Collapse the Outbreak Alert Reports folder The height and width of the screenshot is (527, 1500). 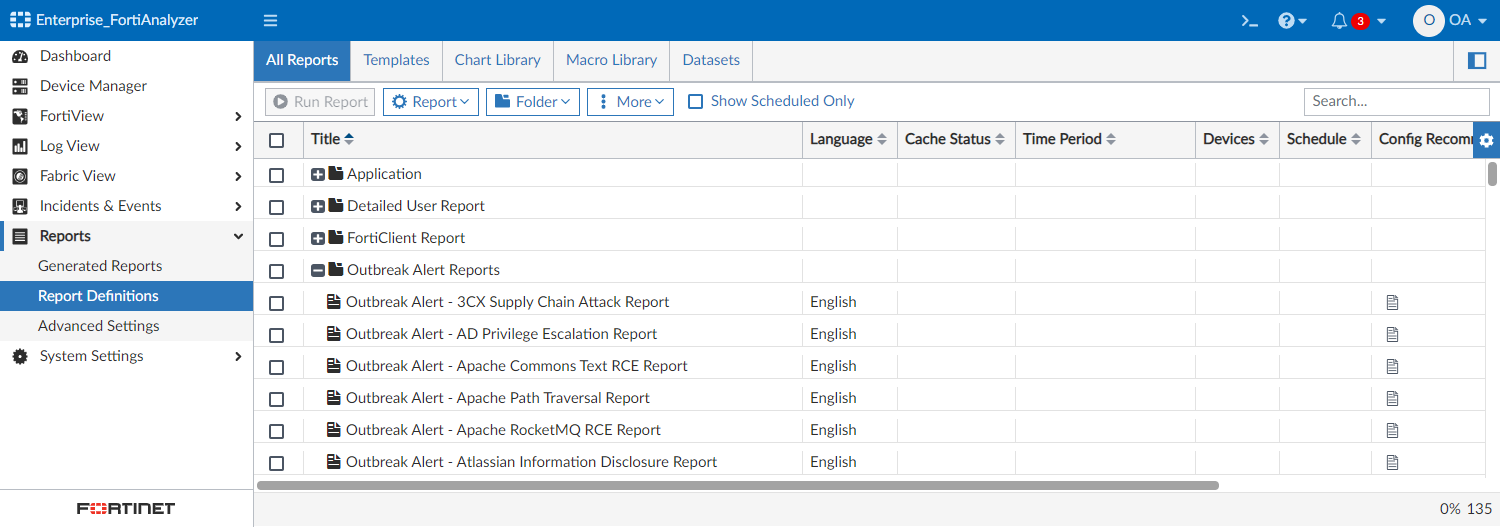318,270
